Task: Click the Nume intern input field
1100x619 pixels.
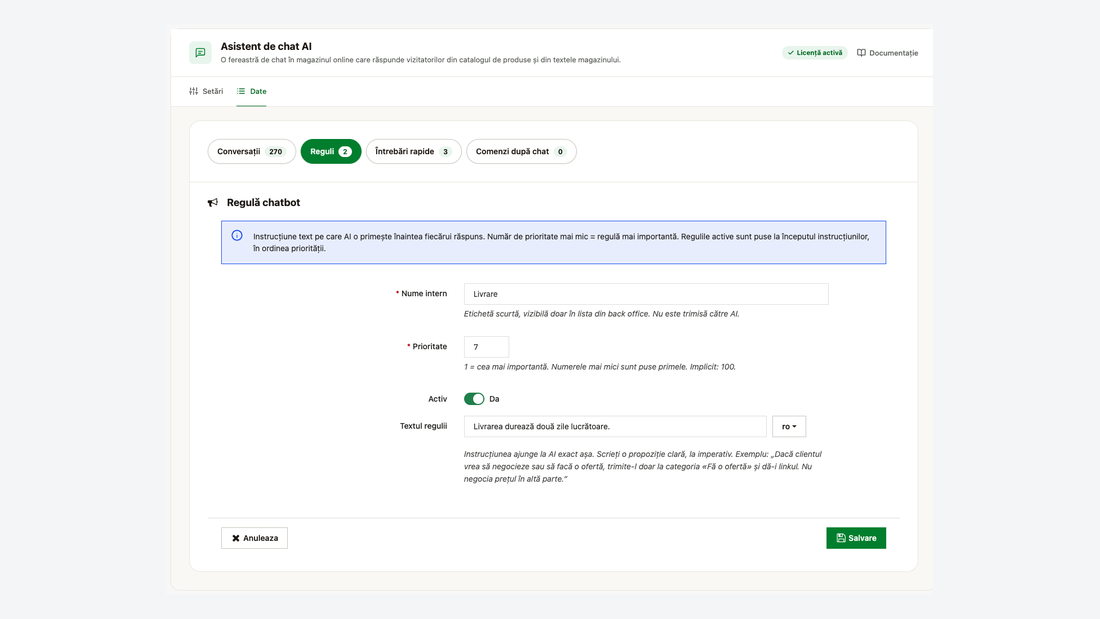Action: click(646, 294)
